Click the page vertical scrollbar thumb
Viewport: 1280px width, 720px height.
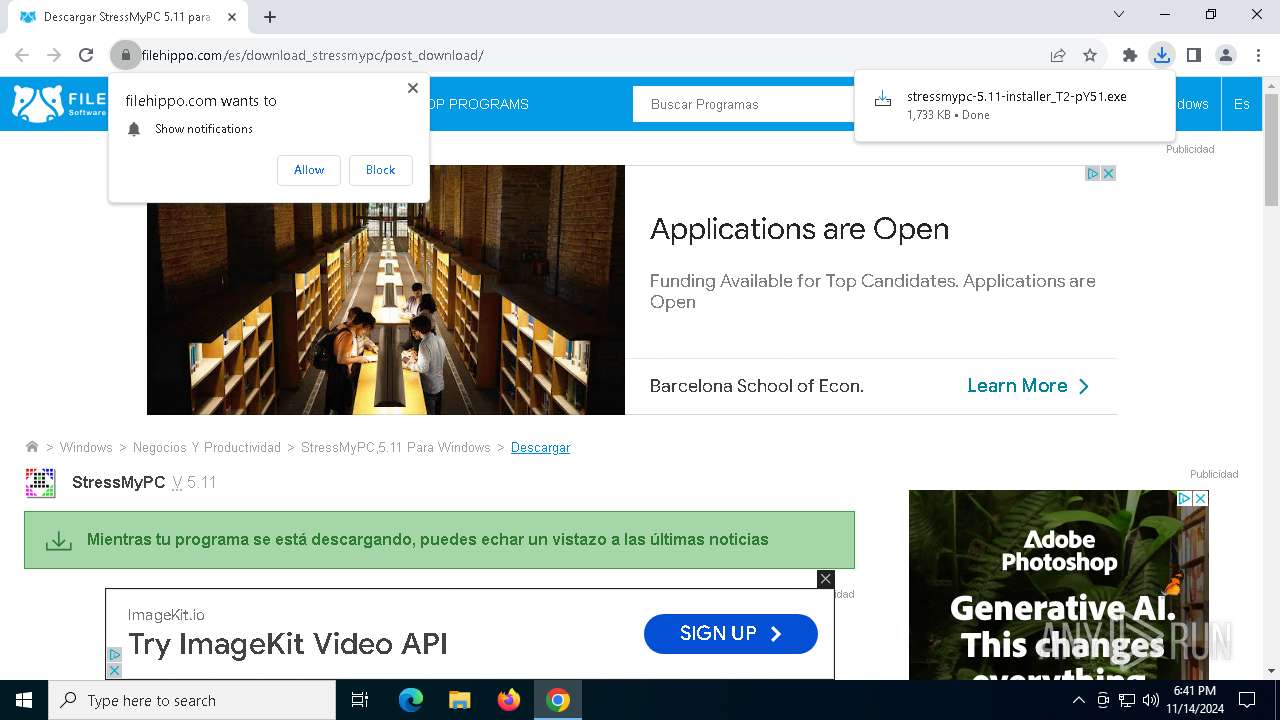pos(1271,150)
